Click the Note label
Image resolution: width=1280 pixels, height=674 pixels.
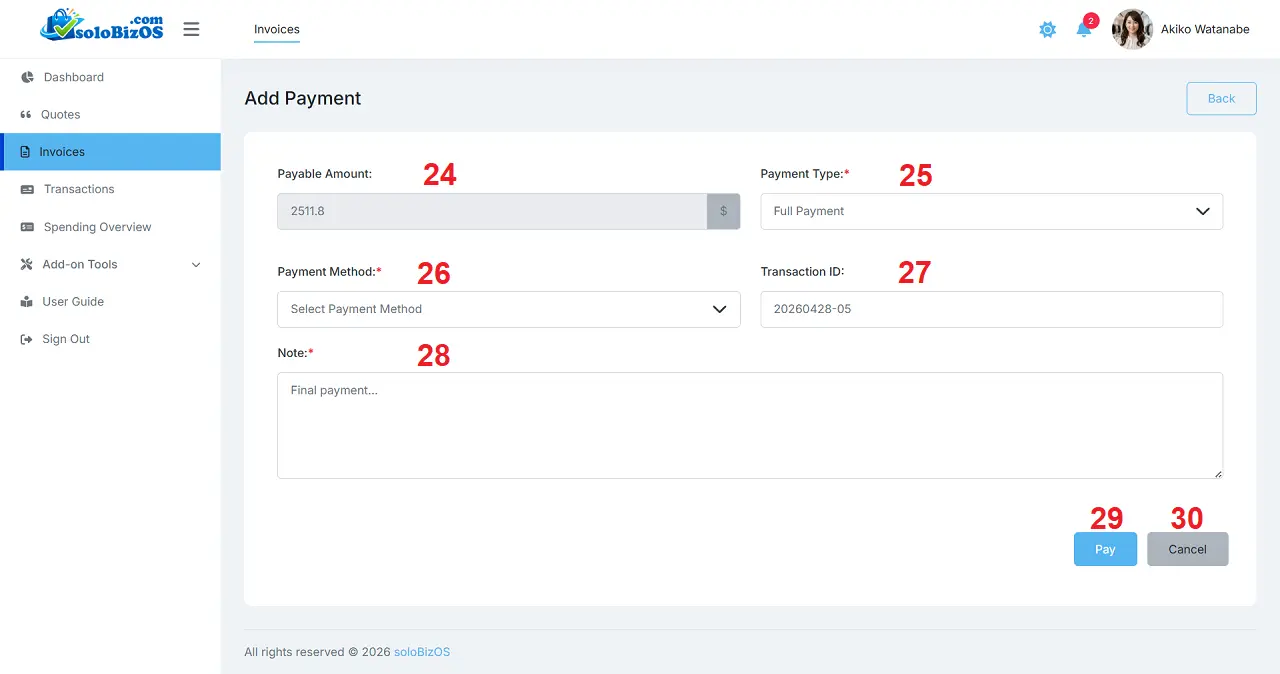tap(295, 353)
